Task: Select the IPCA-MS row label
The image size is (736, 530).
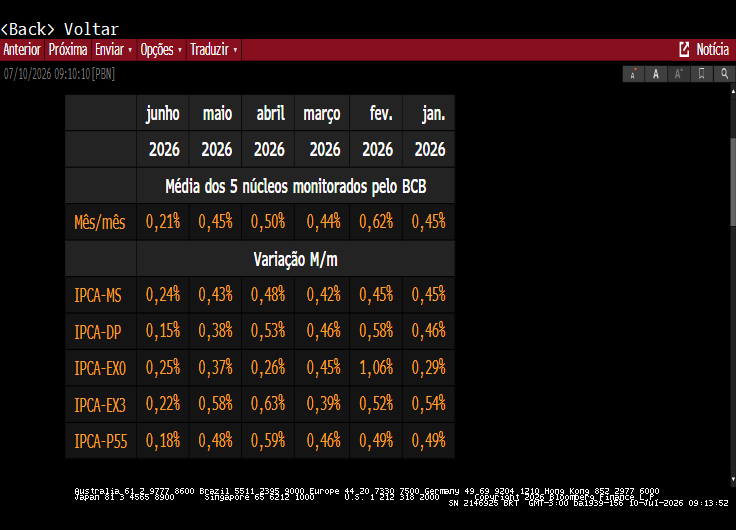Action: (98, 295)
